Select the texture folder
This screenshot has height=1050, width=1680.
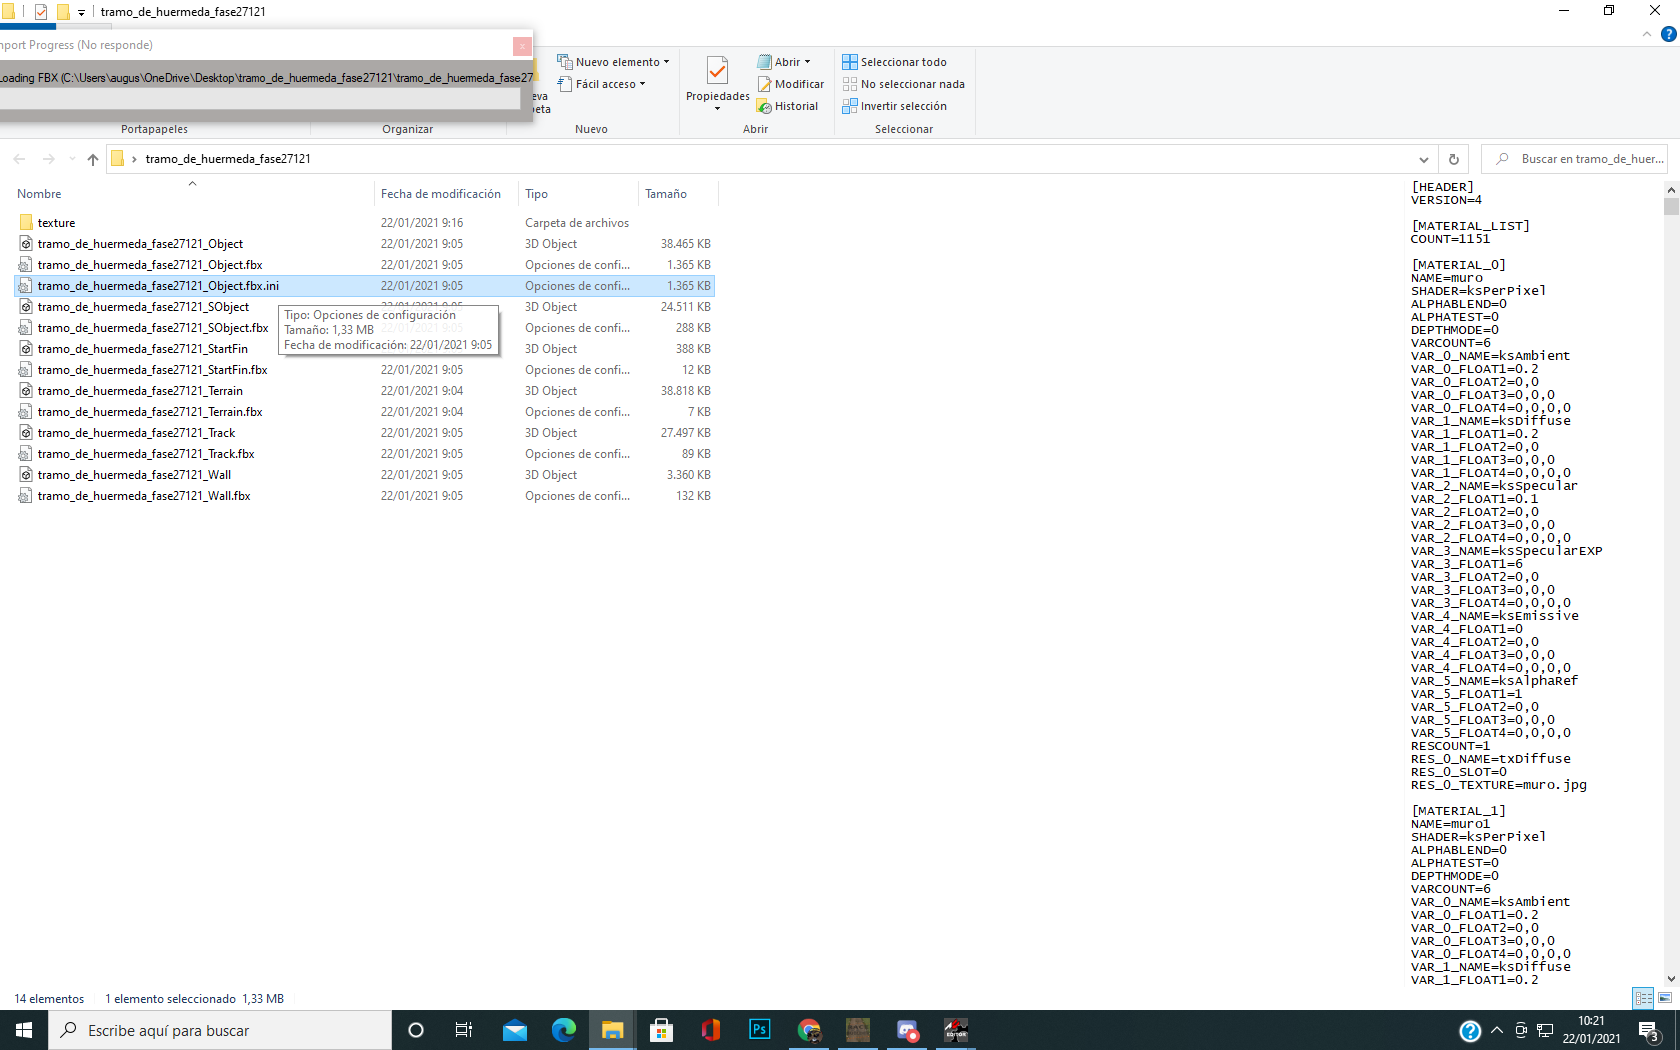click(x=365, y=223)
